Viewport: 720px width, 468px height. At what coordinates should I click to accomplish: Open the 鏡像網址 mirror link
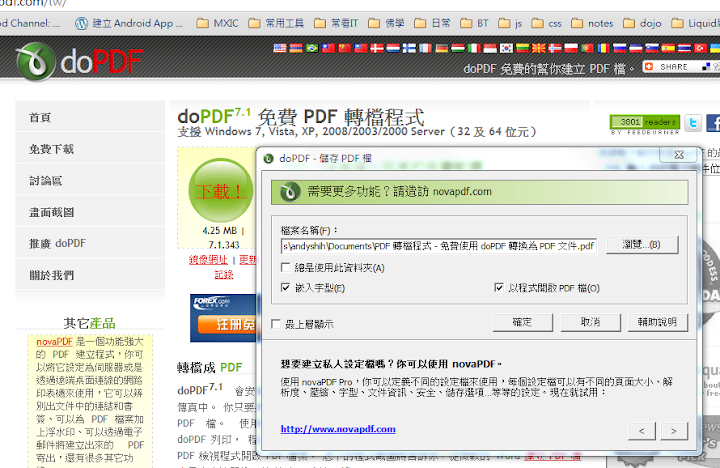[x=208, y=260]
